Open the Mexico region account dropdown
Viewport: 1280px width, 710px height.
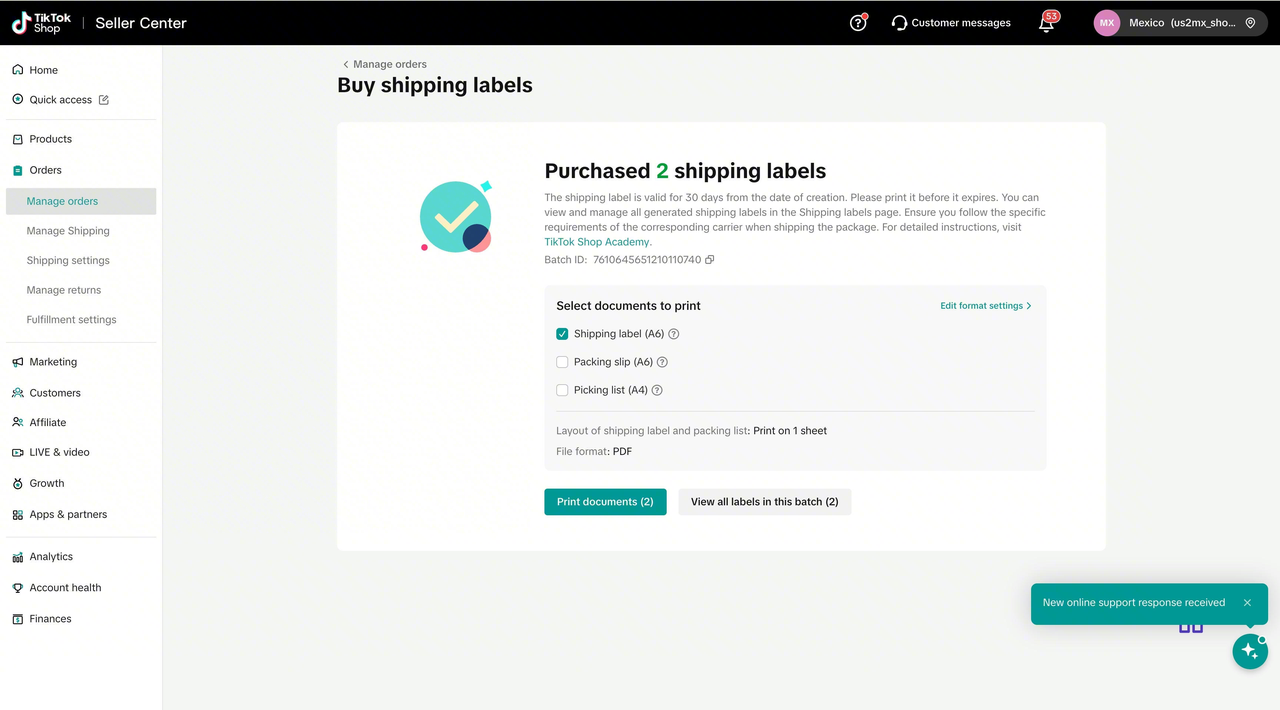pyautogui.click(x=1177, y=23)
